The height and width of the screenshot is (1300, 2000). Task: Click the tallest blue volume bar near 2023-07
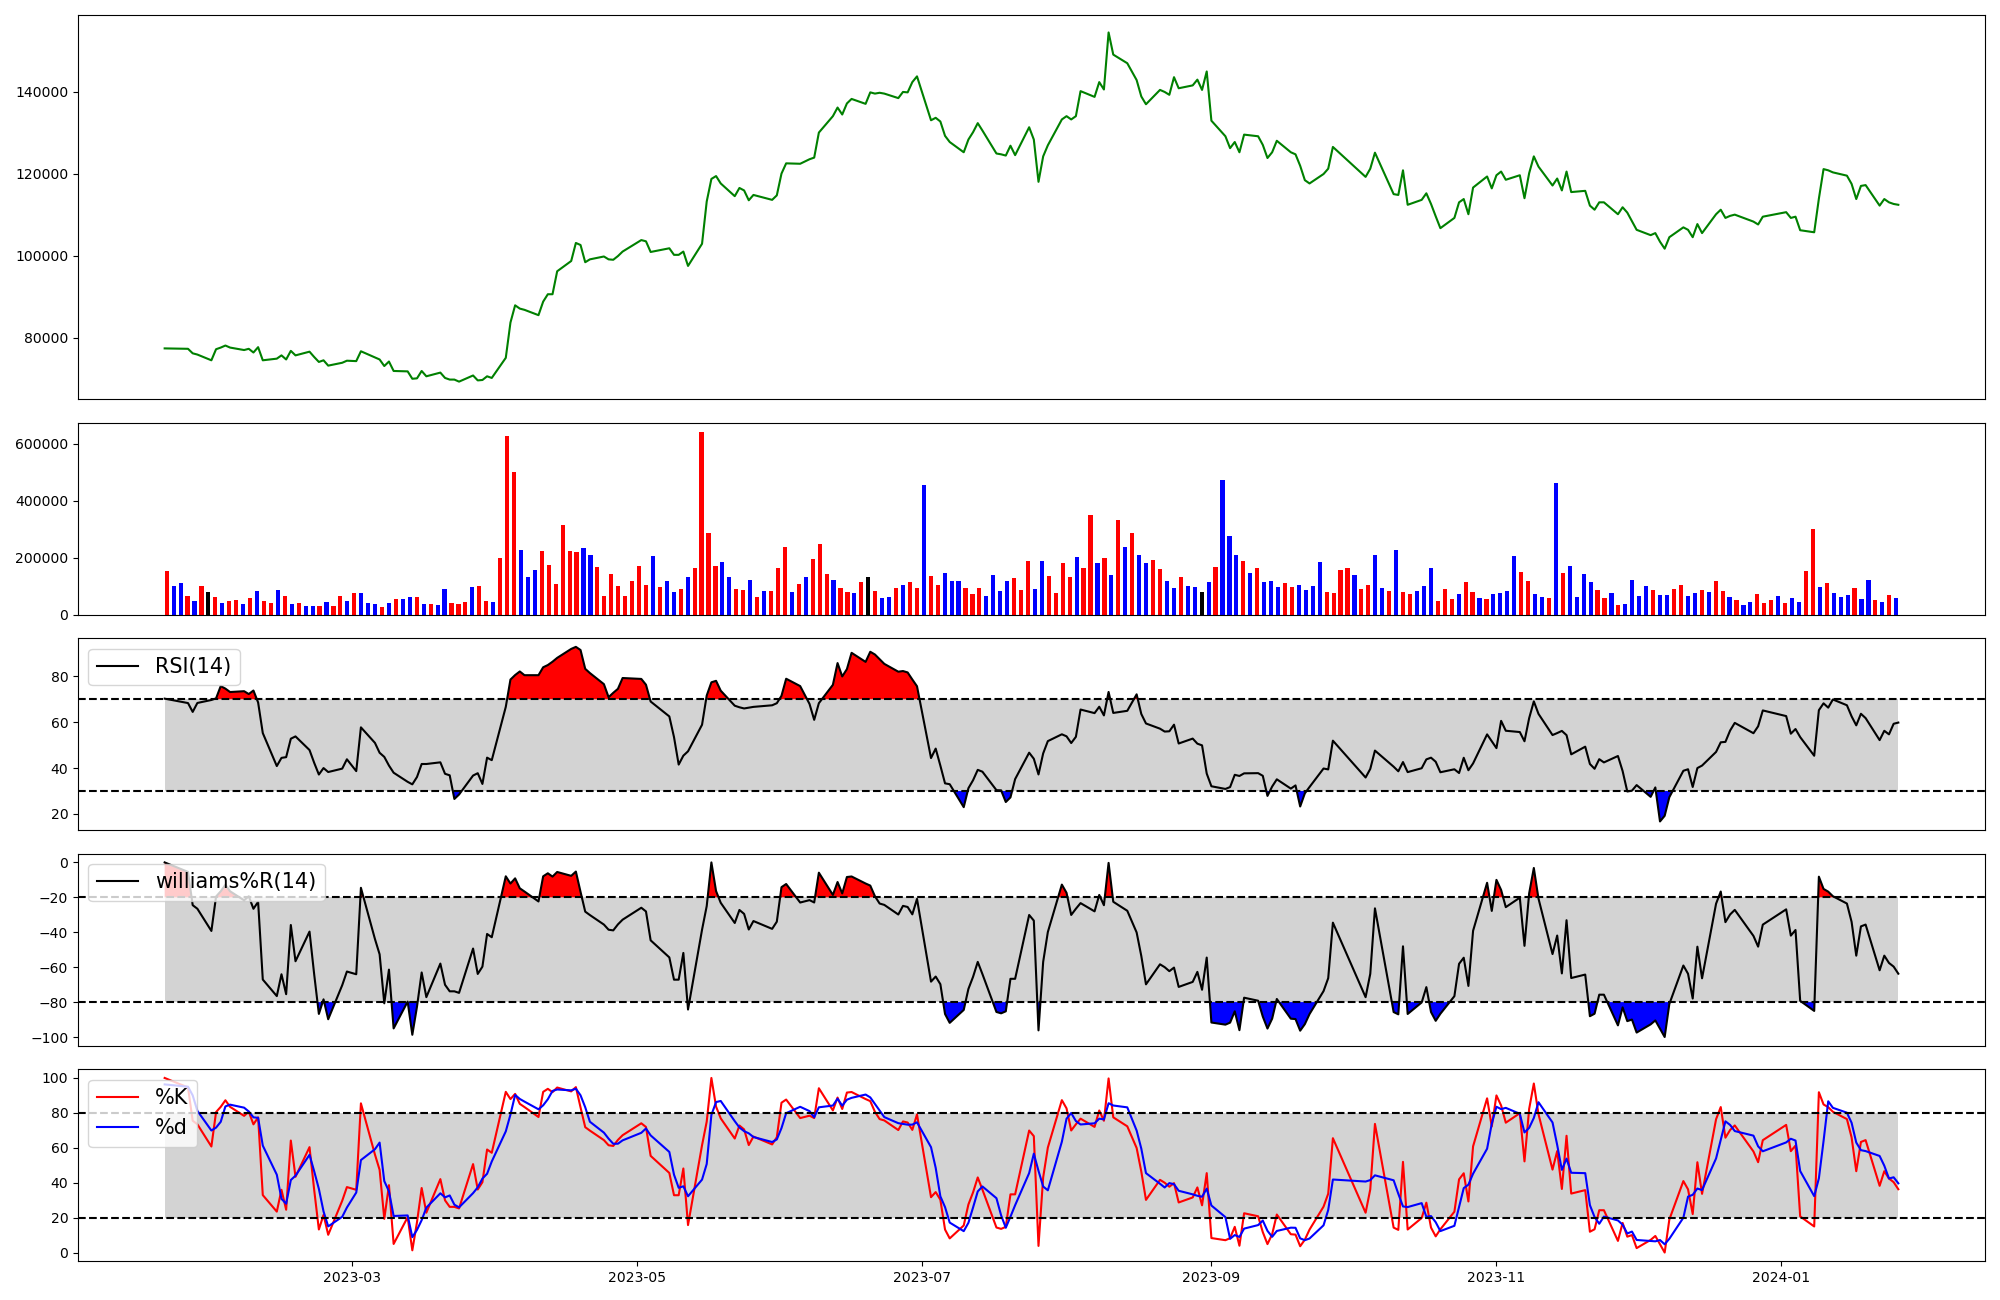coord(924,550)
